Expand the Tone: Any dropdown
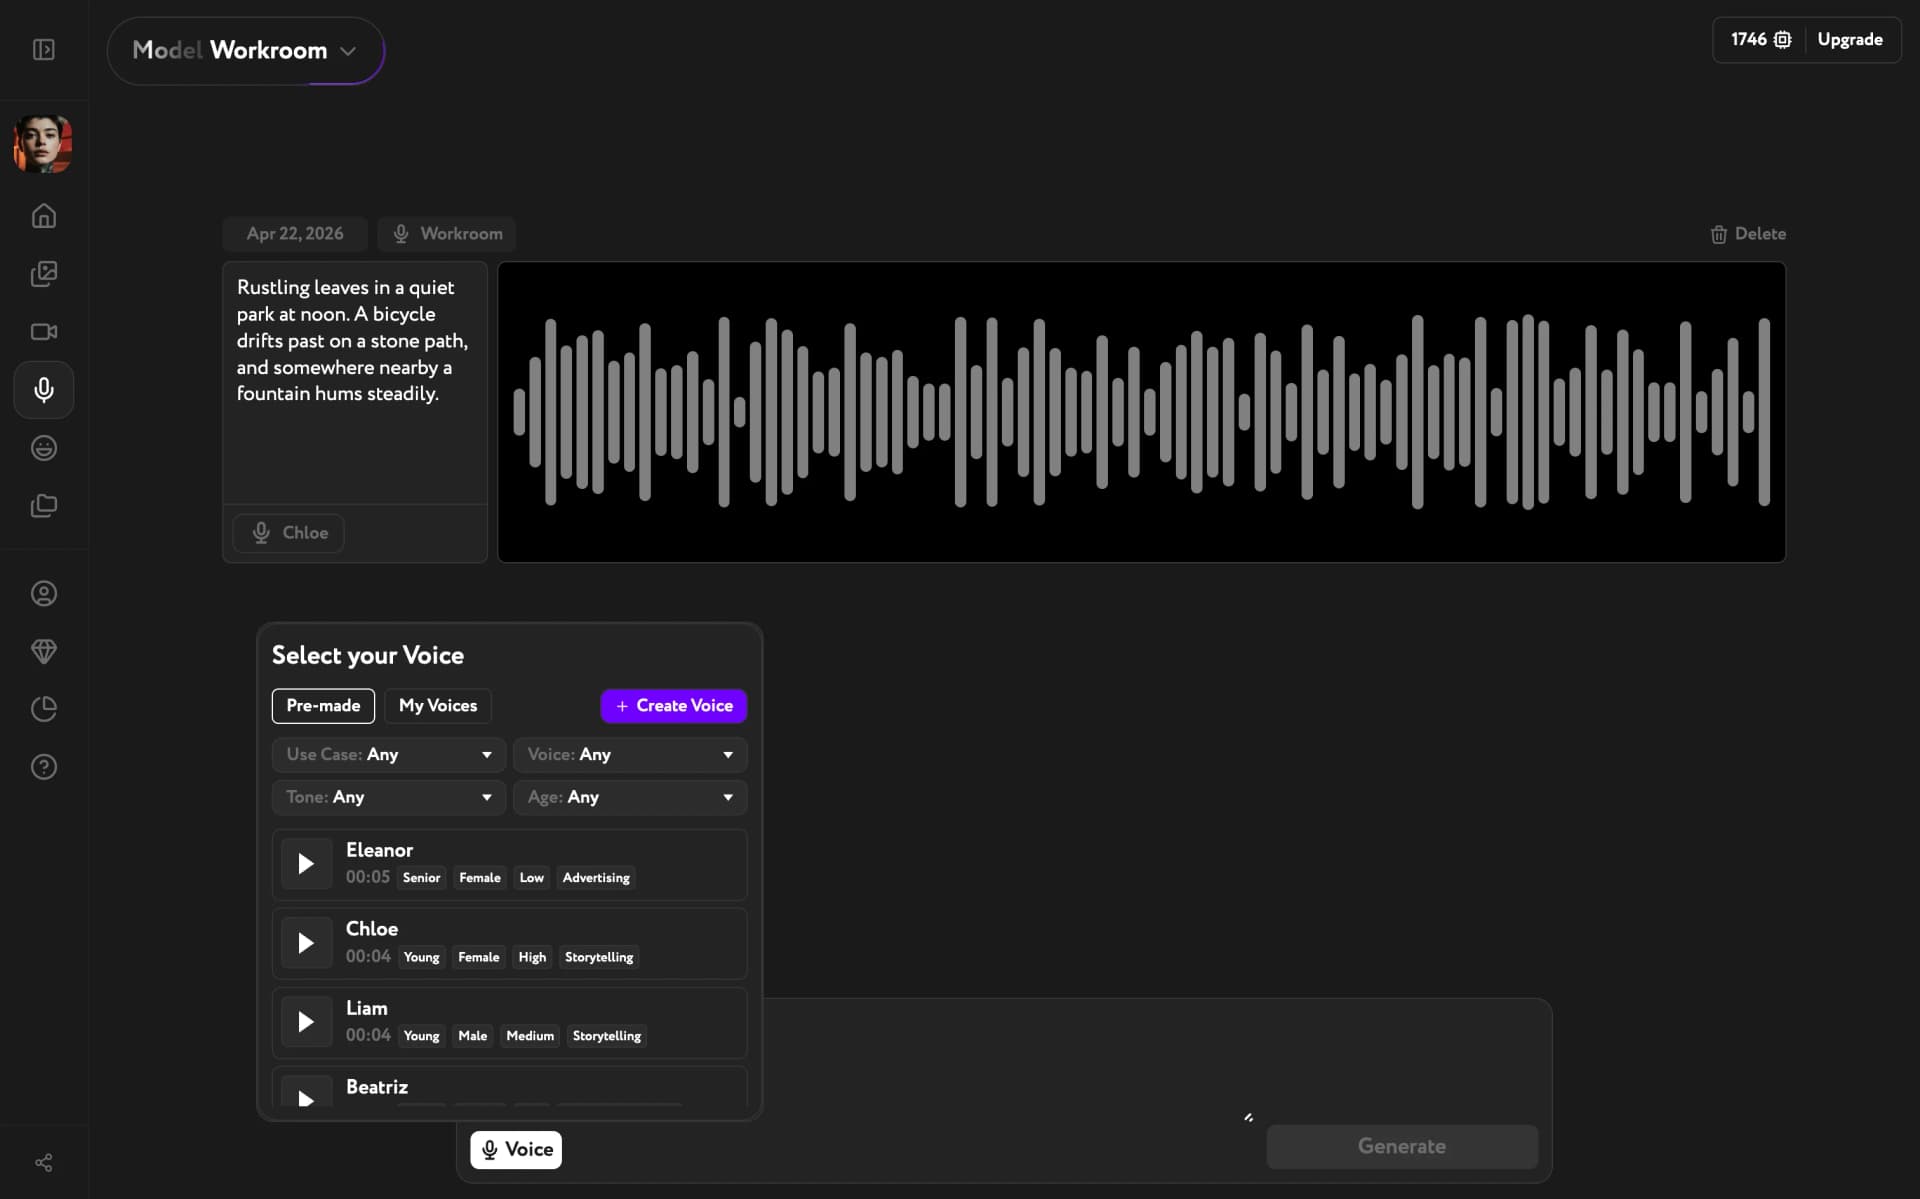 tap(388, 797)
